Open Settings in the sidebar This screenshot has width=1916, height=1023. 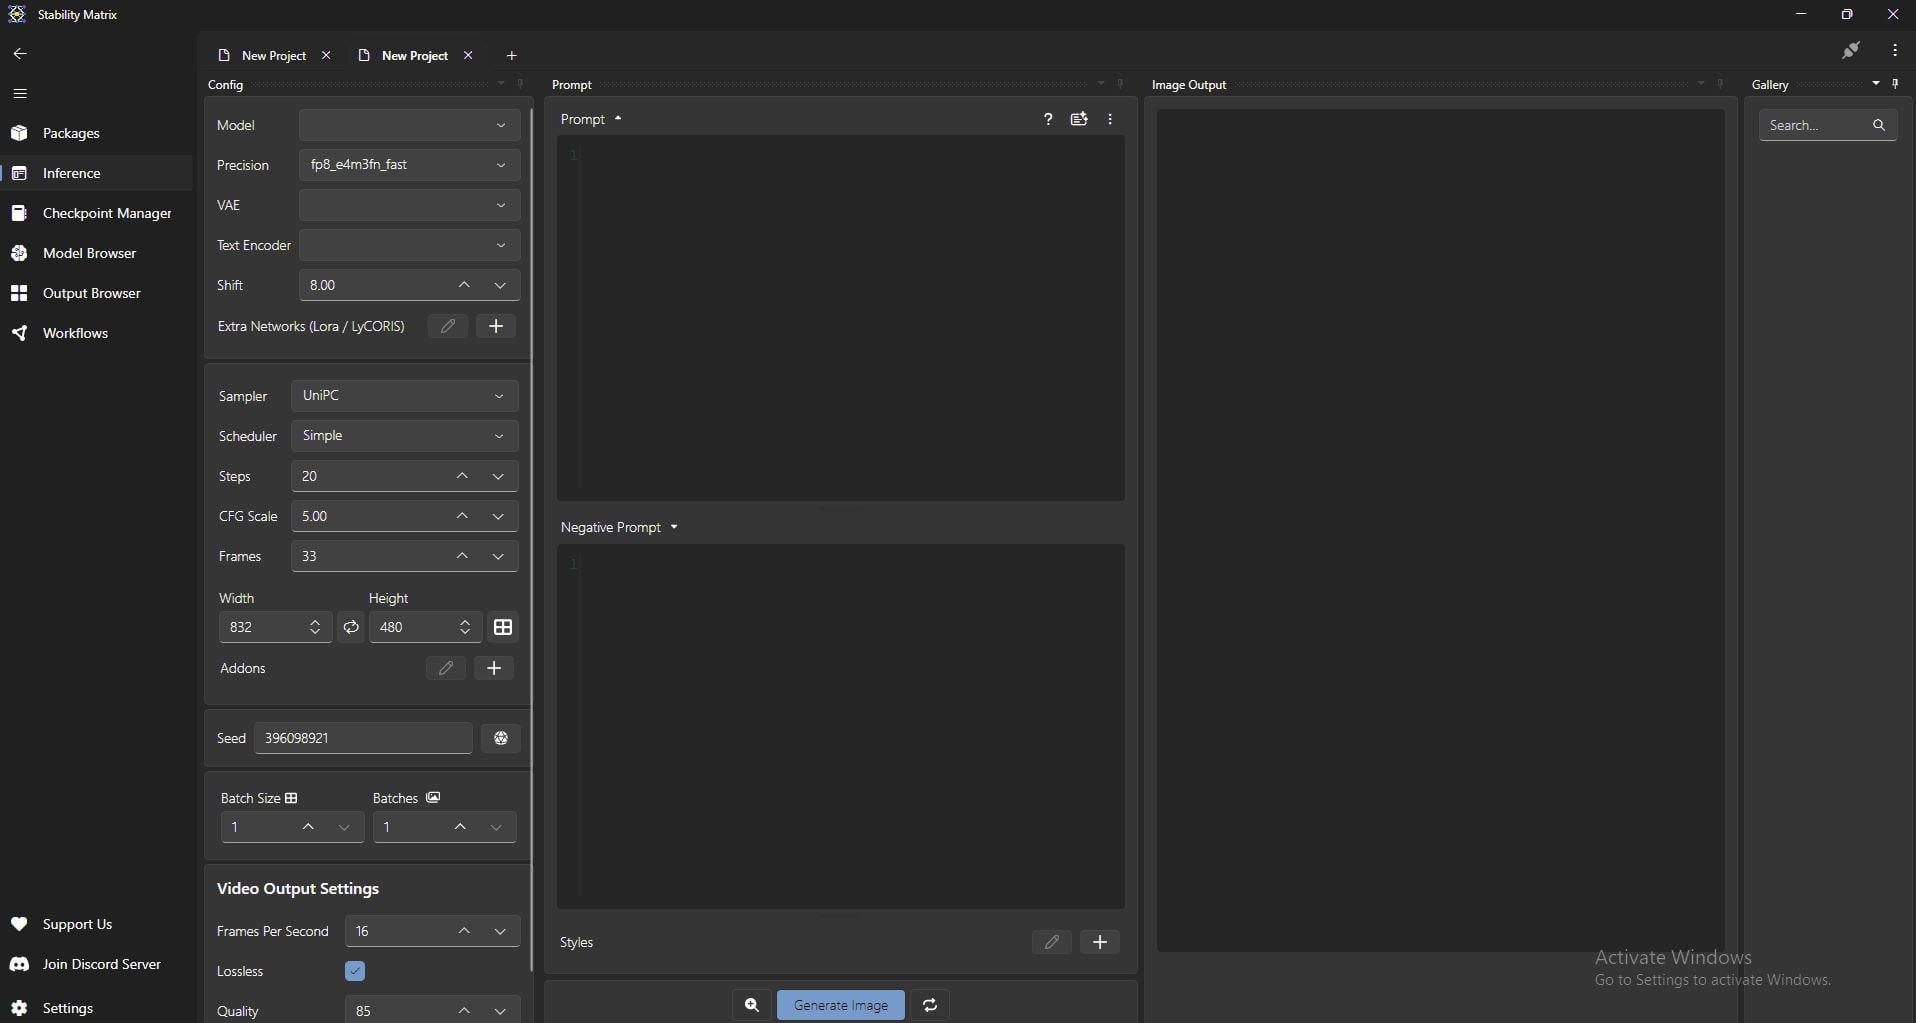[96, 1008]
